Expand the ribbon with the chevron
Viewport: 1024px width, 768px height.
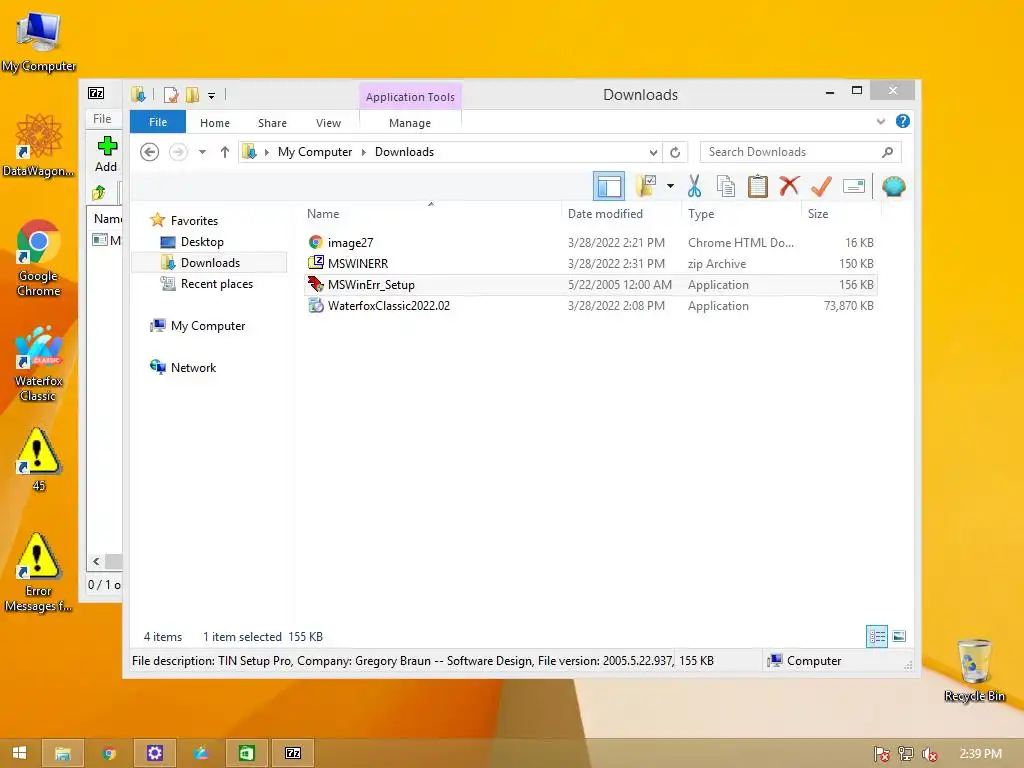pyautogui.click(x=880, y=121)
